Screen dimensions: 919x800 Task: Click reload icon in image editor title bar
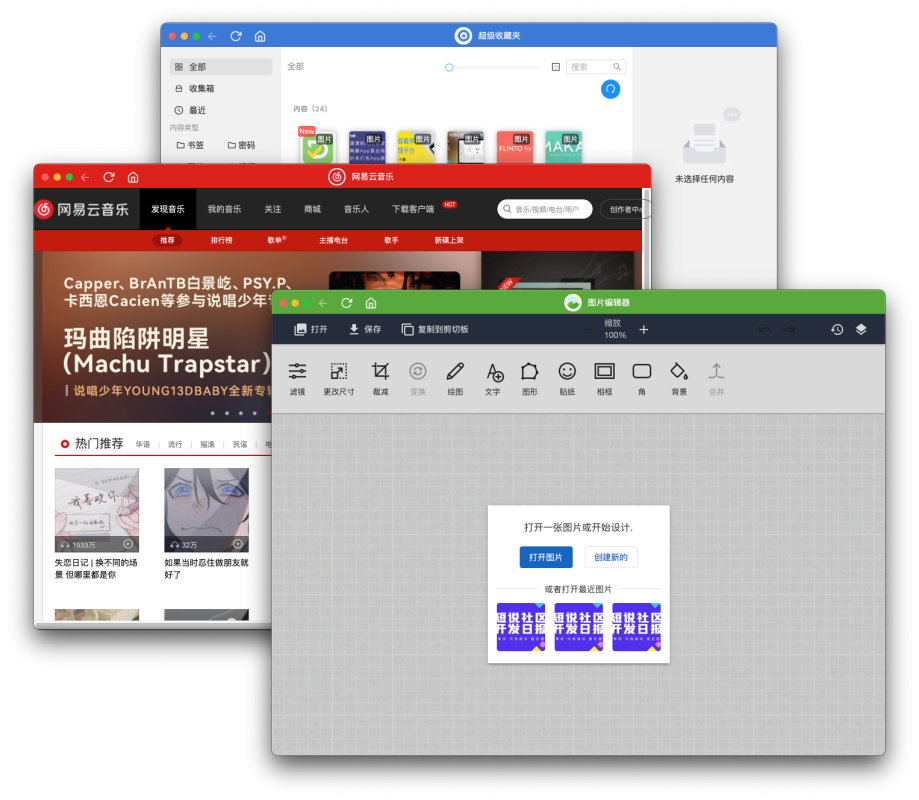click(347, 303)
